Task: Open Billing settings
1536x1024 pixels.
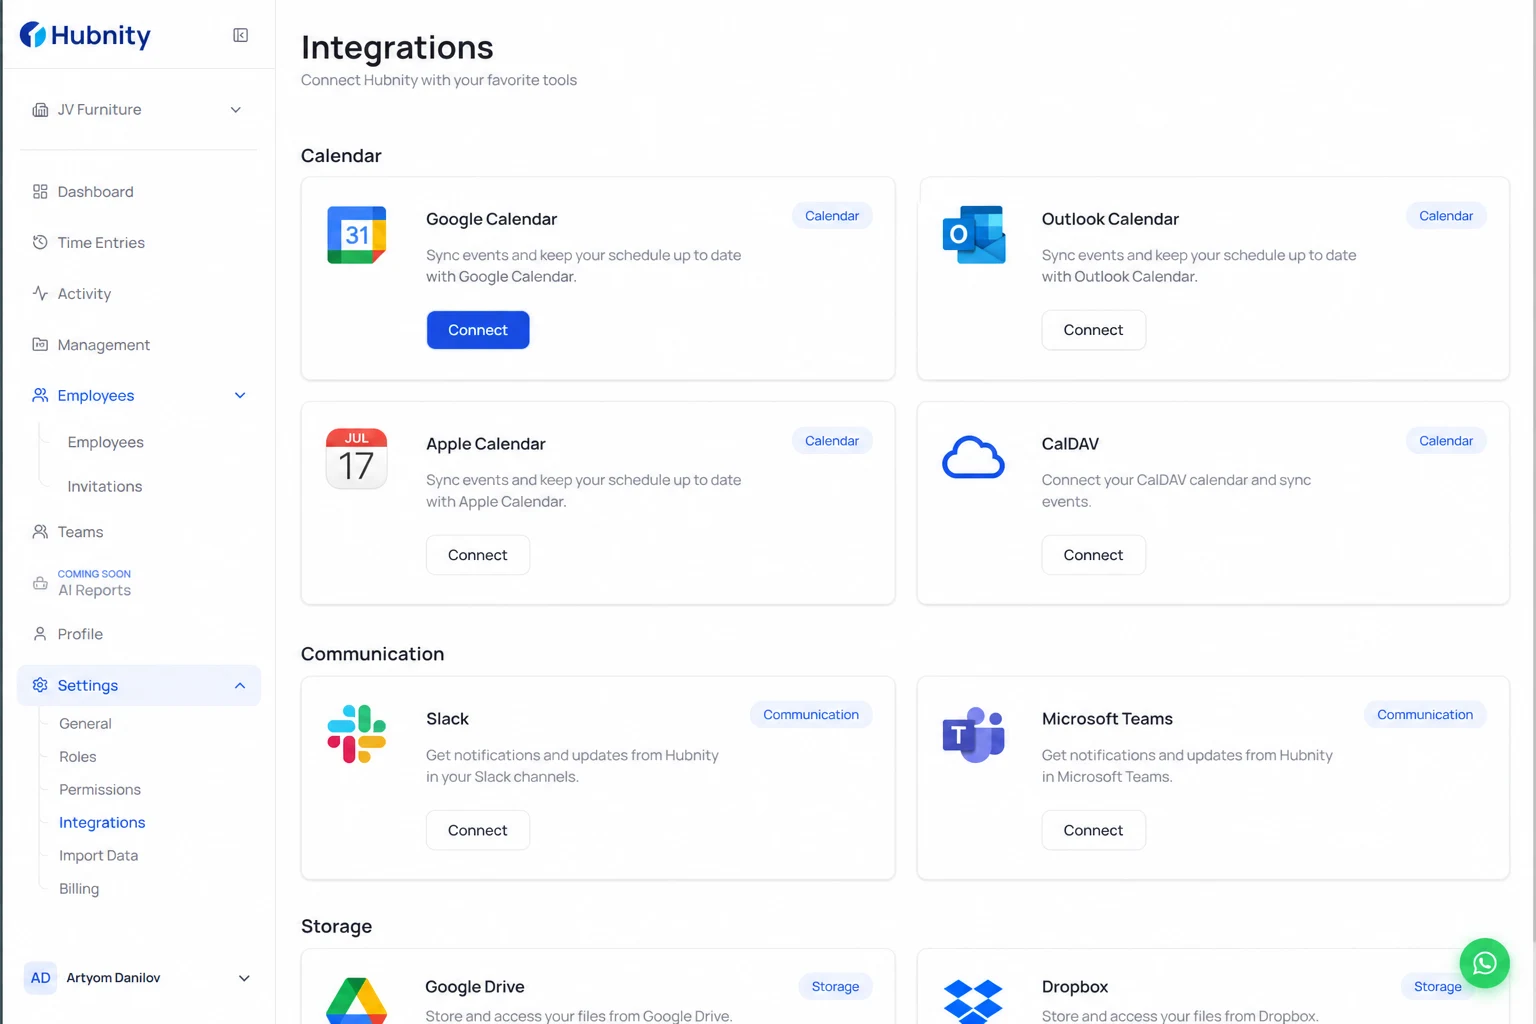Action: [79, 889]
